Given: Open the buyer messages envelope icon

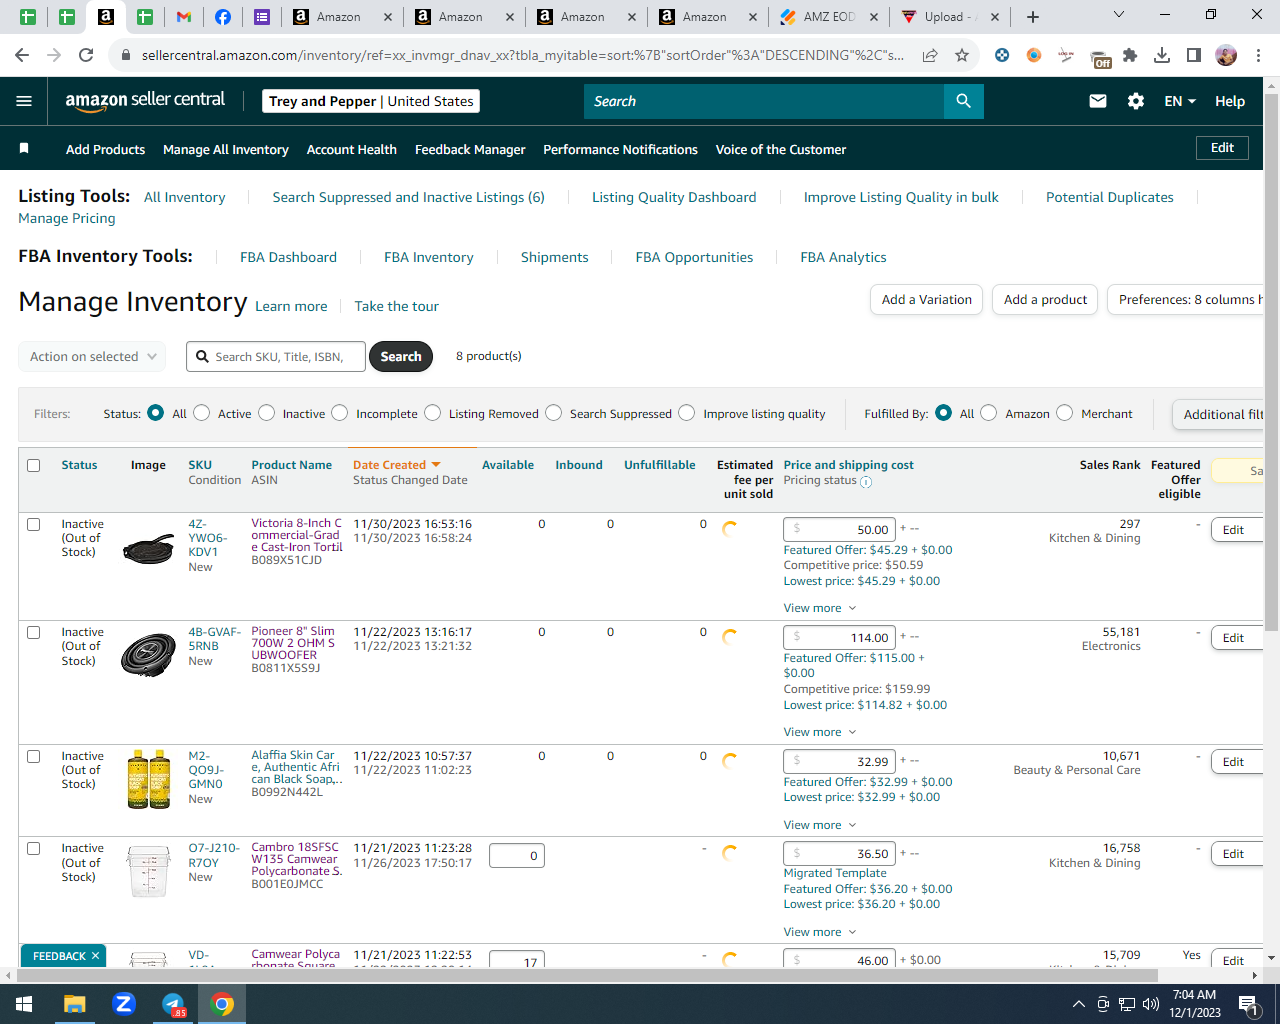Looking at the screenshot, I should [x=1098, y=101].
